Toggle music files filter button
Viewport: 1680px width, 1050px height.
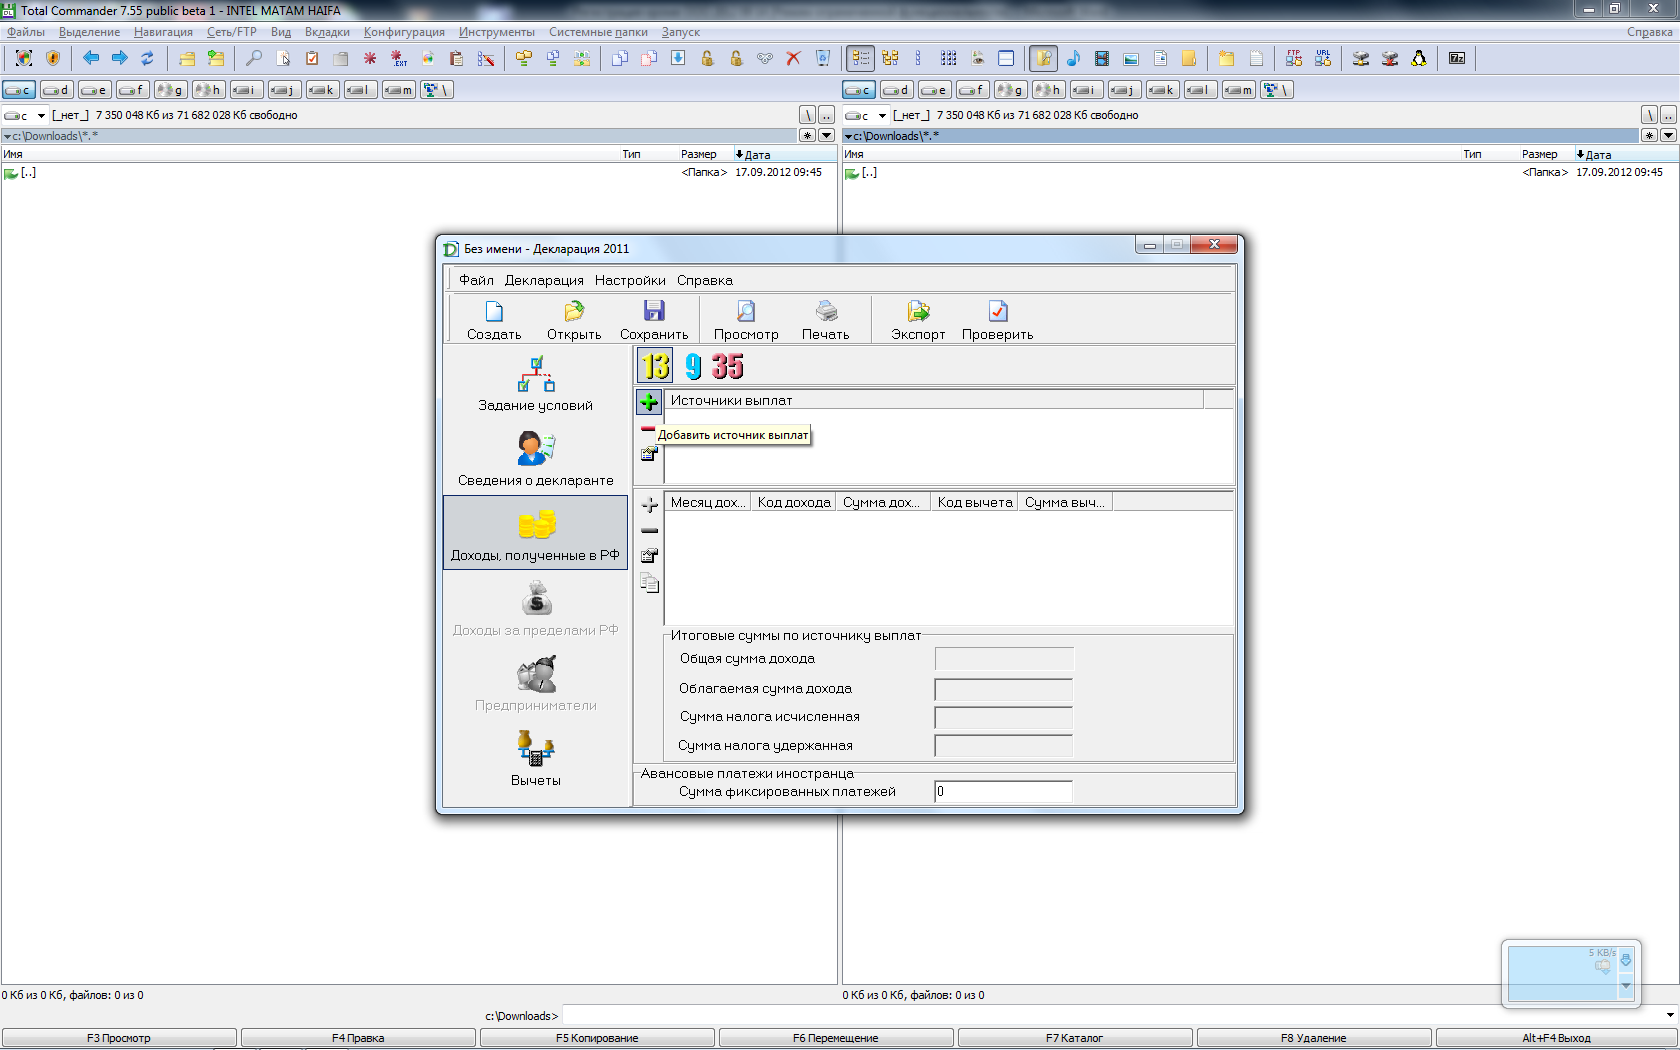click(x=1073, y=58)
